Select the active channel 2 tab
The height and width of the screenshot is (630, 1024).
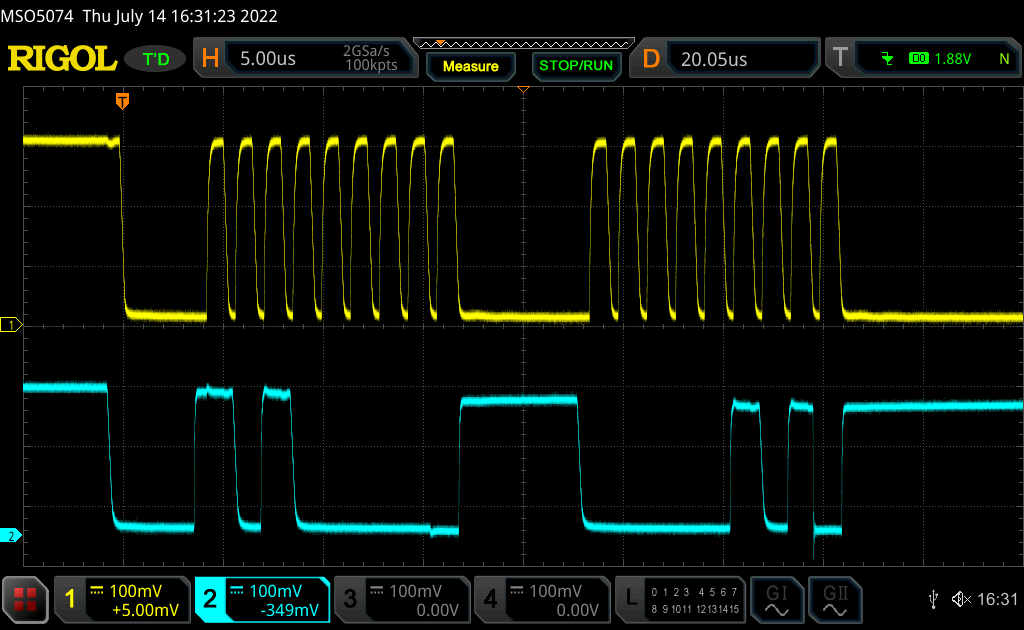point(262,600)
